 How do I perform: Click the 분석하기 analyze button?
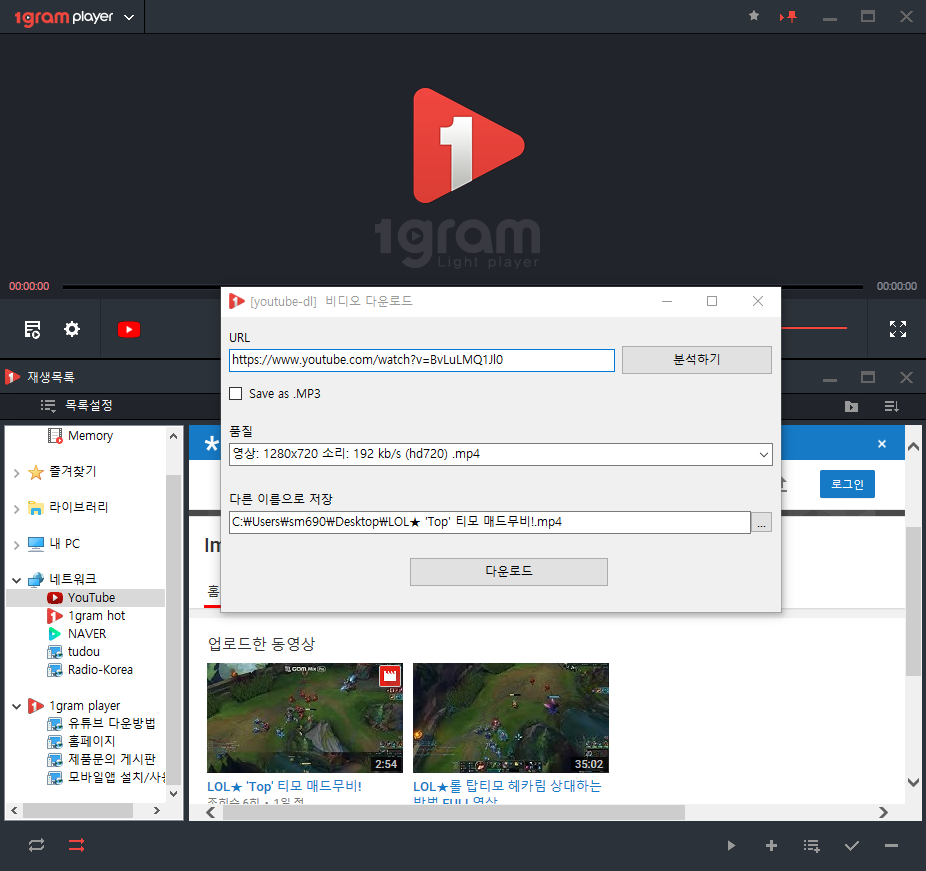(x=697, y=360)
